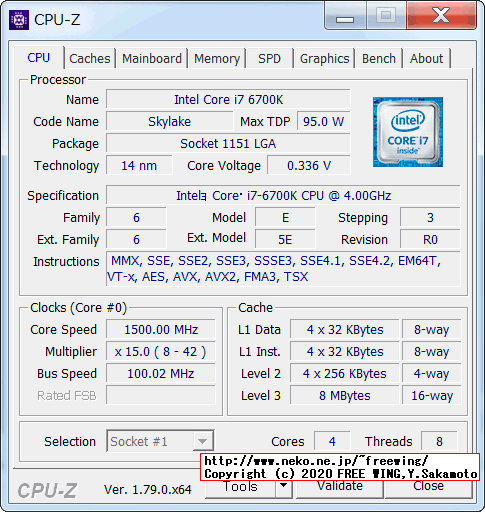Click the processor name Intel Core i7 6700K
485x512 pixels.
point(228,99)
